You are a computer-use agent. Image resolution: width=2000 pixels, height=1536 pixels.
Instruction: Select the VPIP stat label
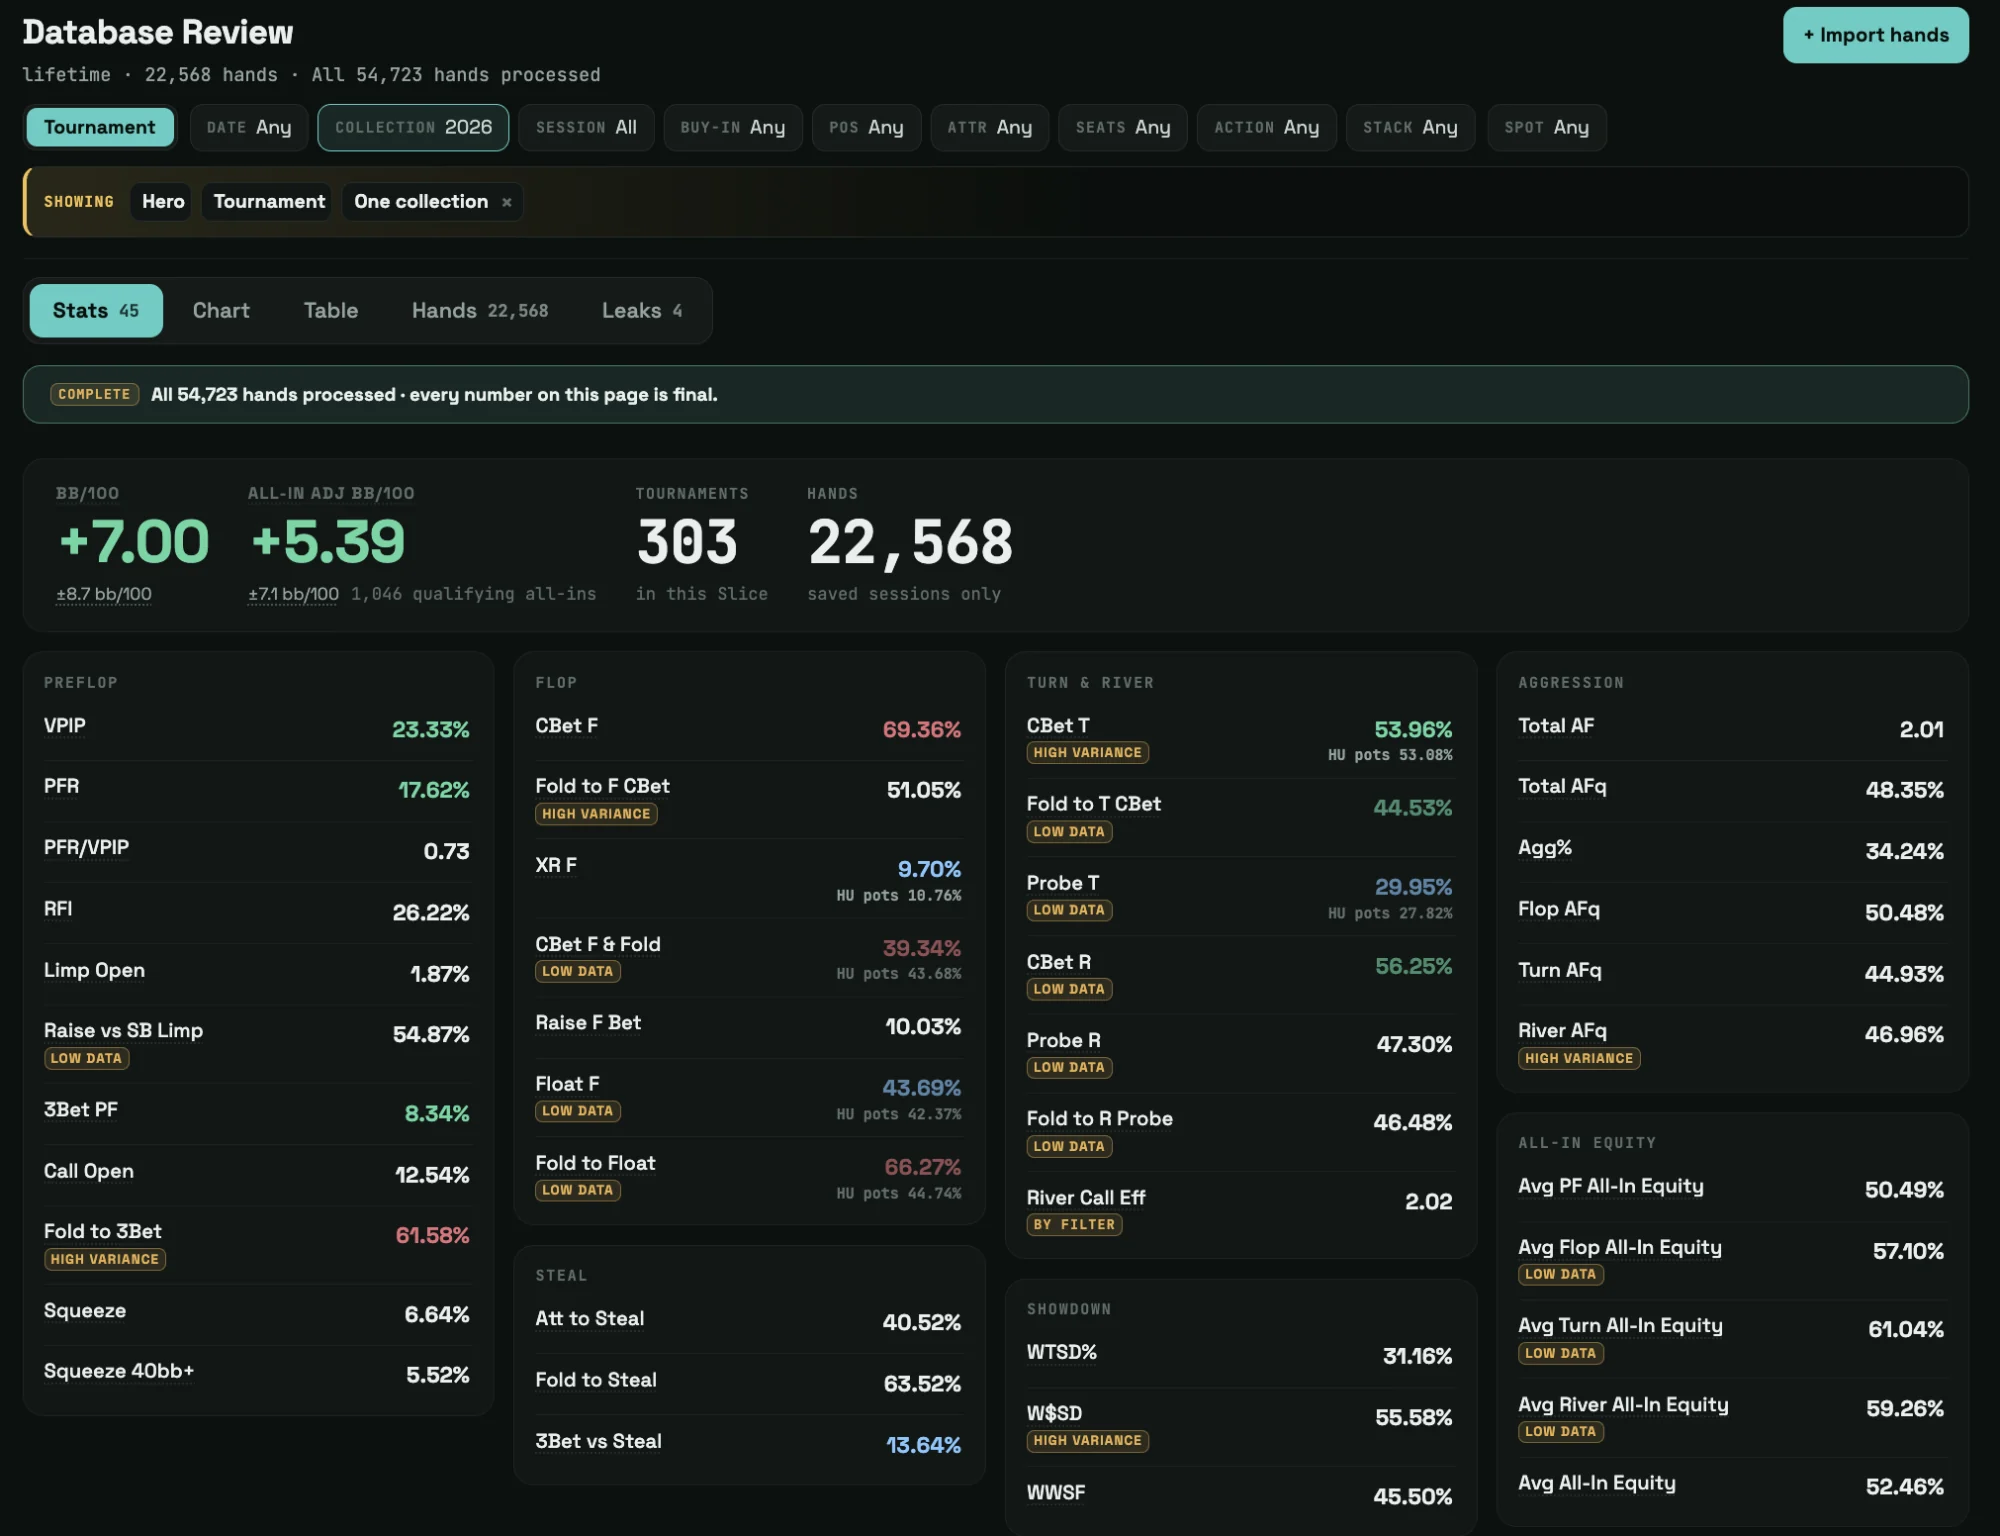click(x=65, y=726)
